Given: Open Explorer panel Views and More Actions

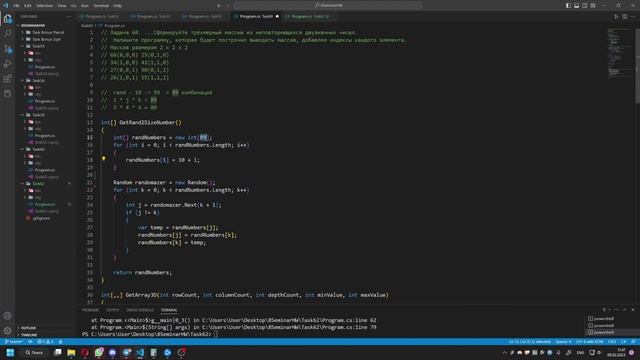Looking at the screenshot, I should (68, 17).
